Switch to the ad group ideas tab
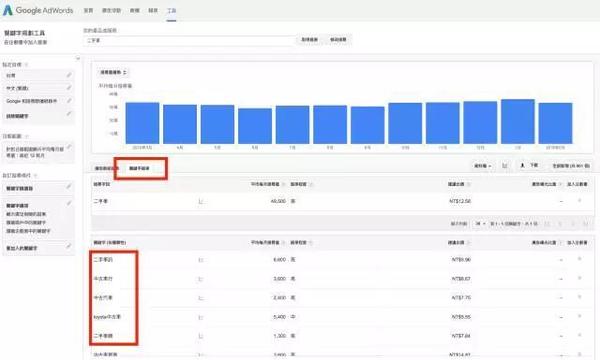 [107, 168]
